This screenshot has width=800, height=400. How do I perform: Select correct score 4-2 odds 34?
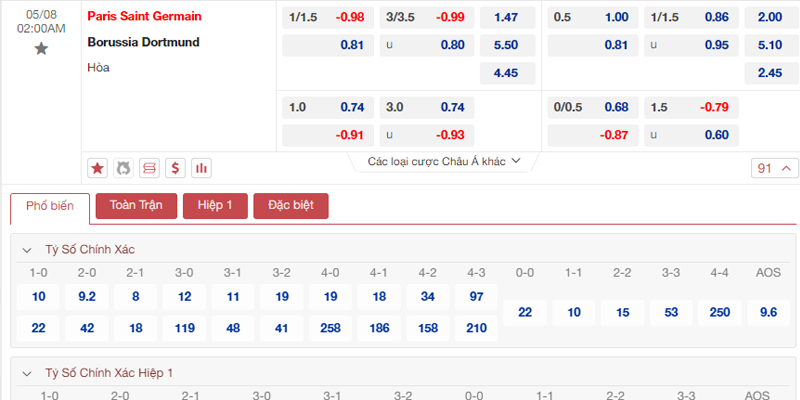[x=428, y=297]
